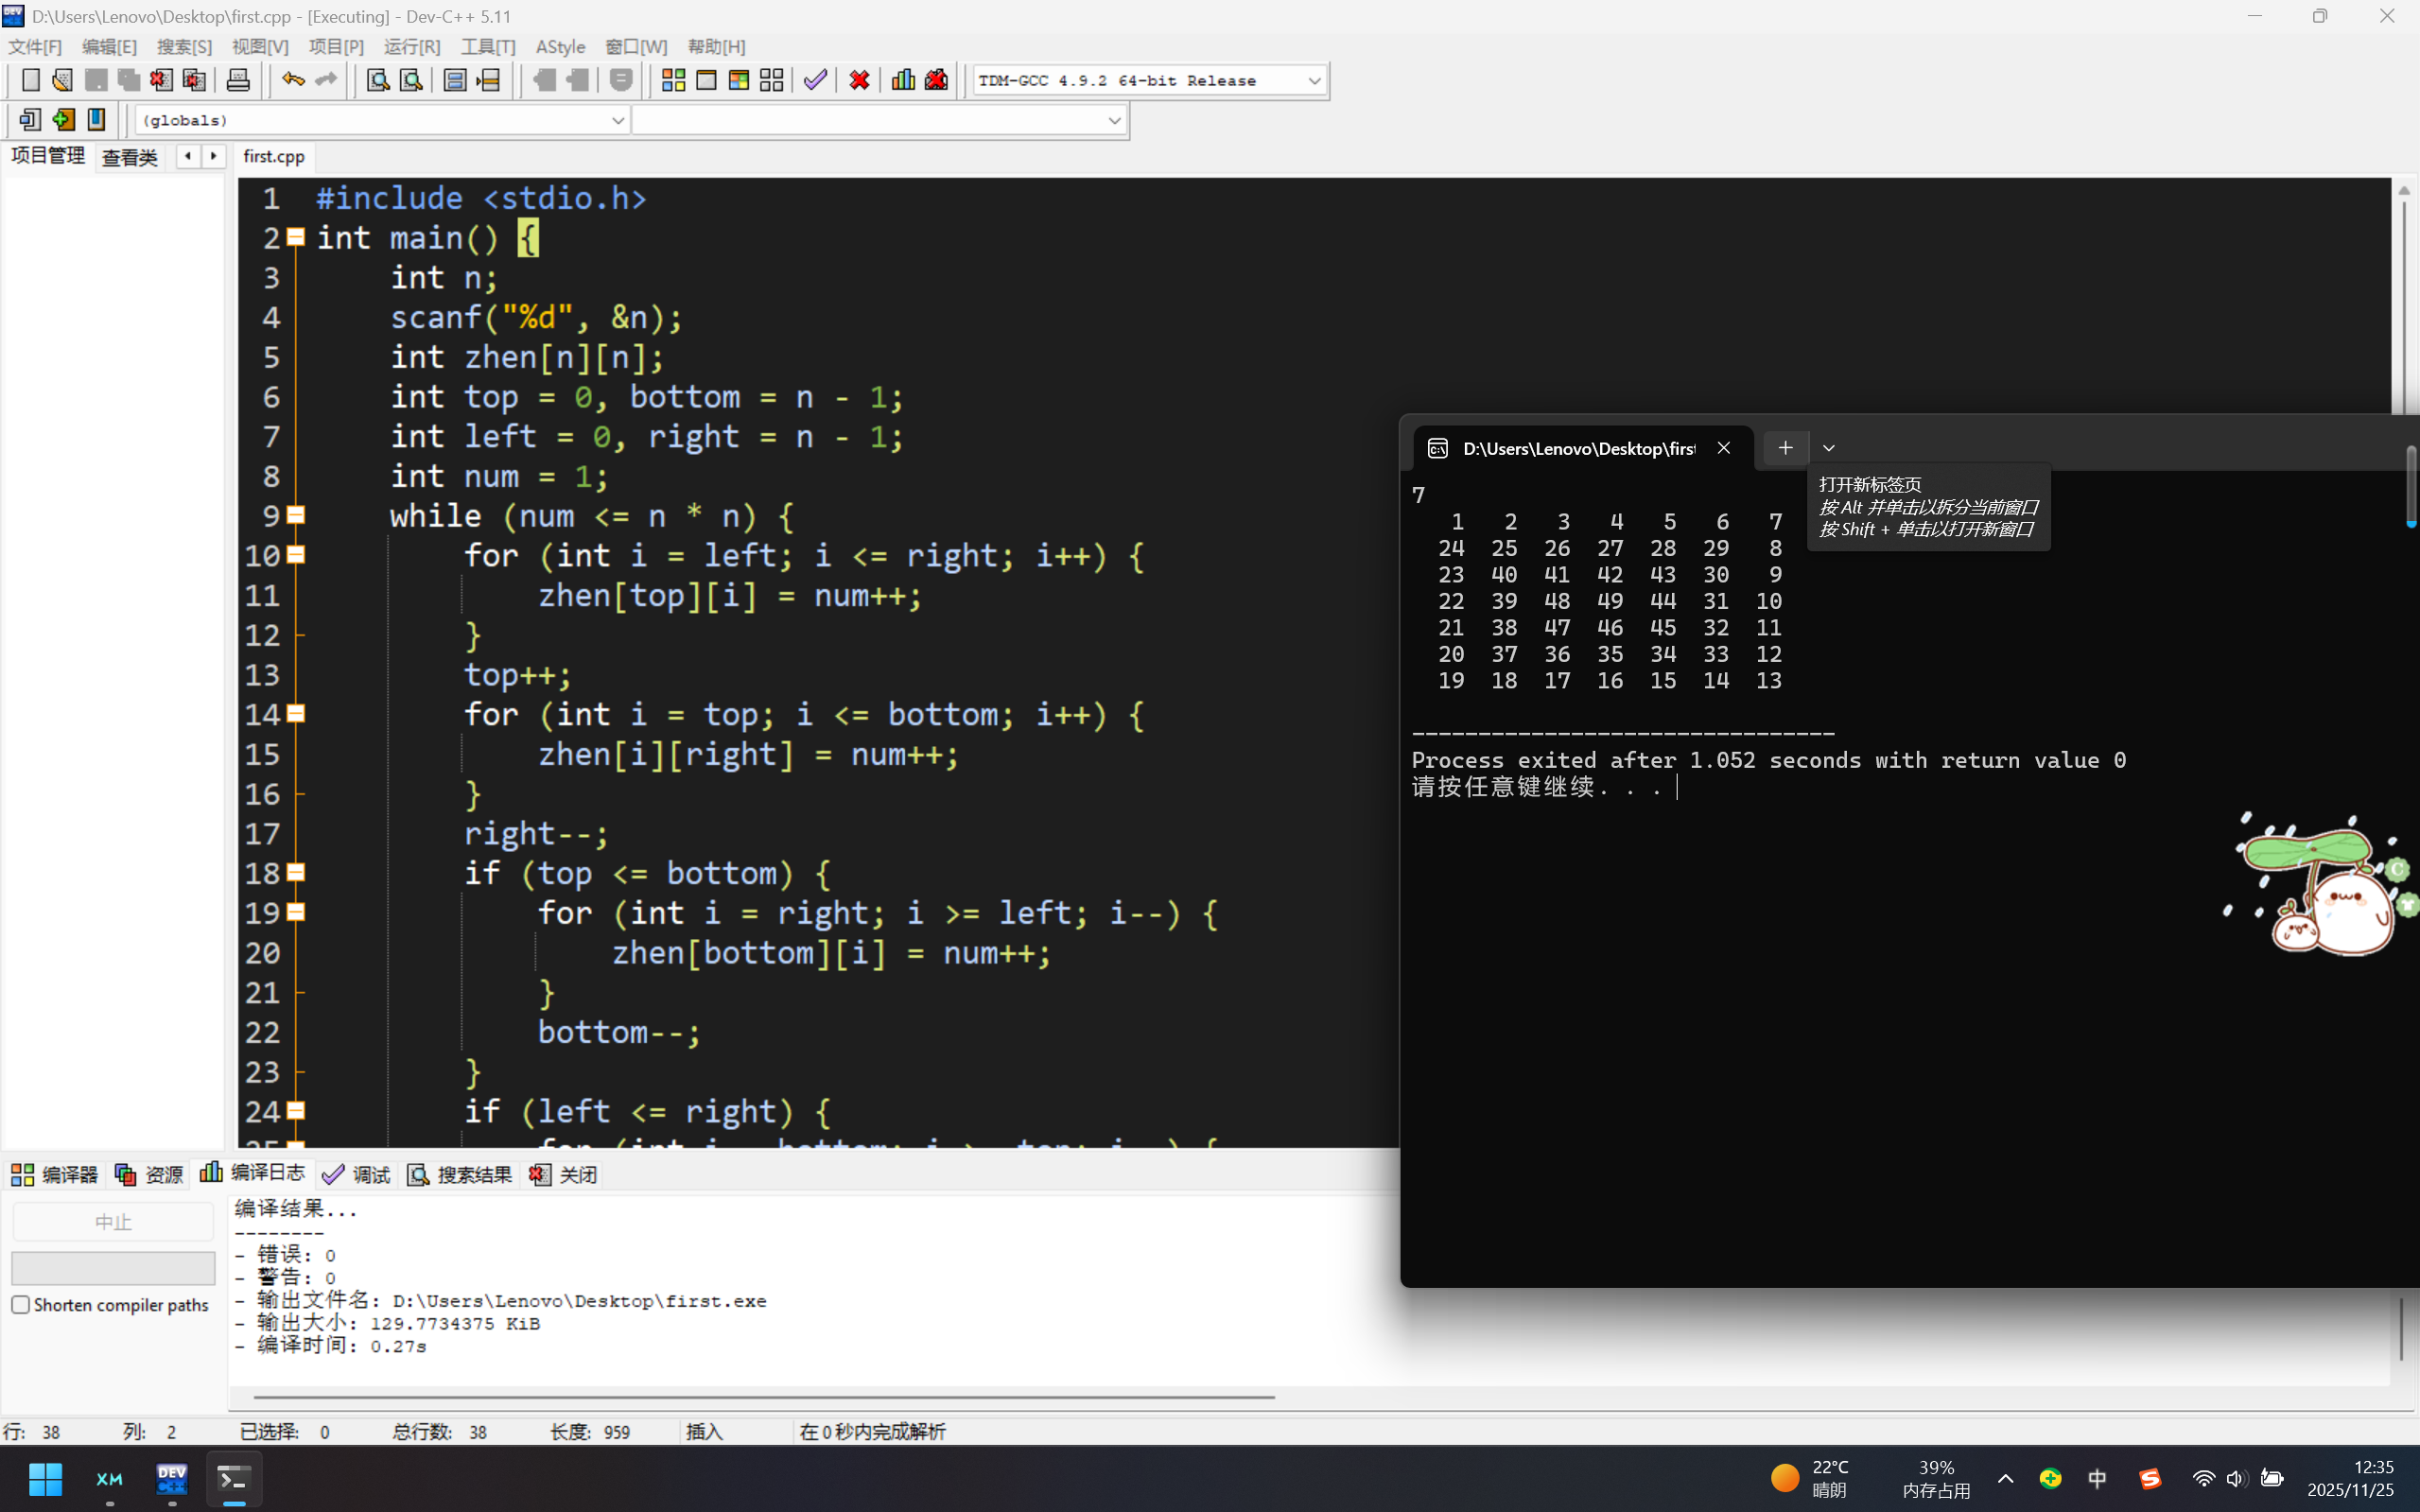Open the TDM-GCC compiler set dropdown

(x=1314, y=81)
